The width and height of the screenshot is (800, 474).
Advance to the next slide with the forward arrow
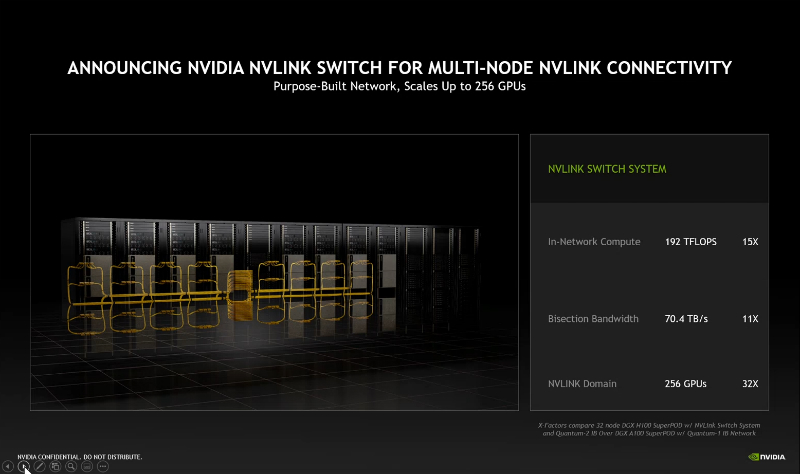pyautogui.click(x=24, y=466)
